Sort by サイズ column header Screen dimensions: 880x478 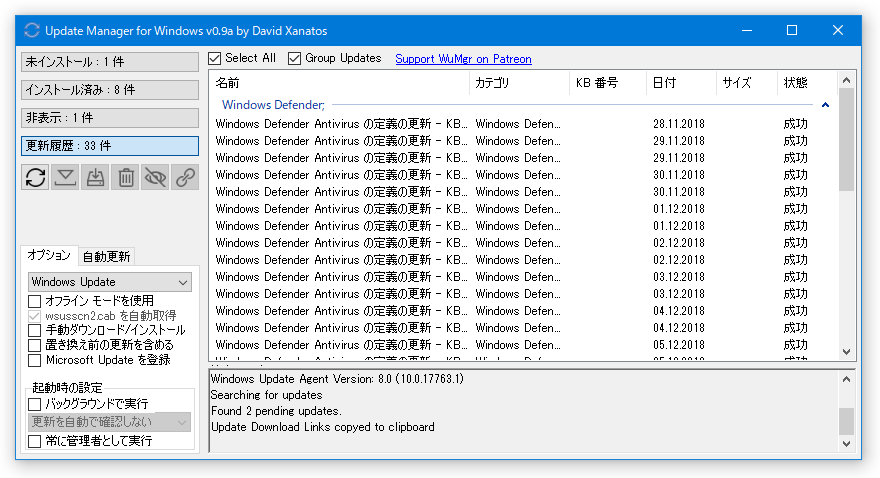(x=747, y=83)
